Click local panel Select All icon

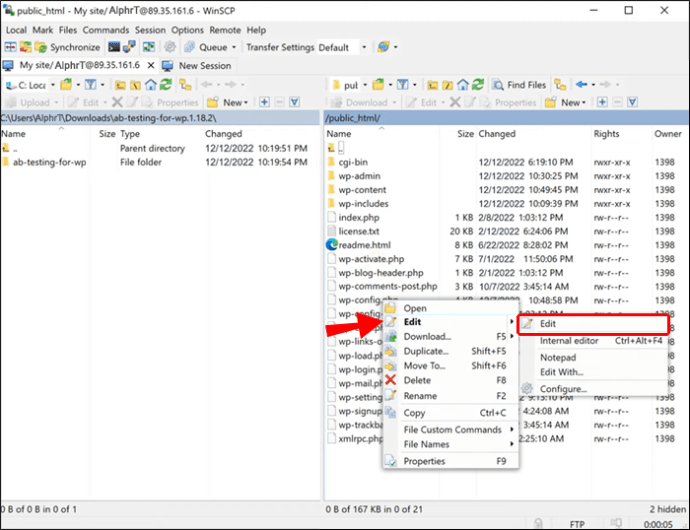[294, 103]
